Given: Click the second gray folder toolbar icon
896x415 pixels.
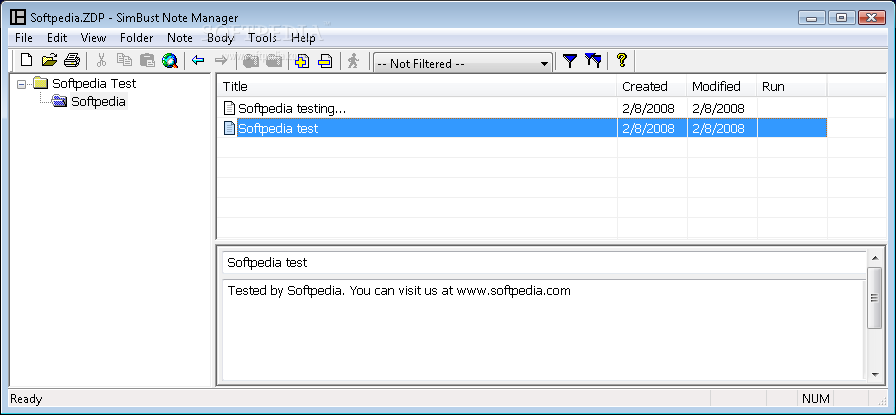Looking at the screenshot, I should coord(274,60).
